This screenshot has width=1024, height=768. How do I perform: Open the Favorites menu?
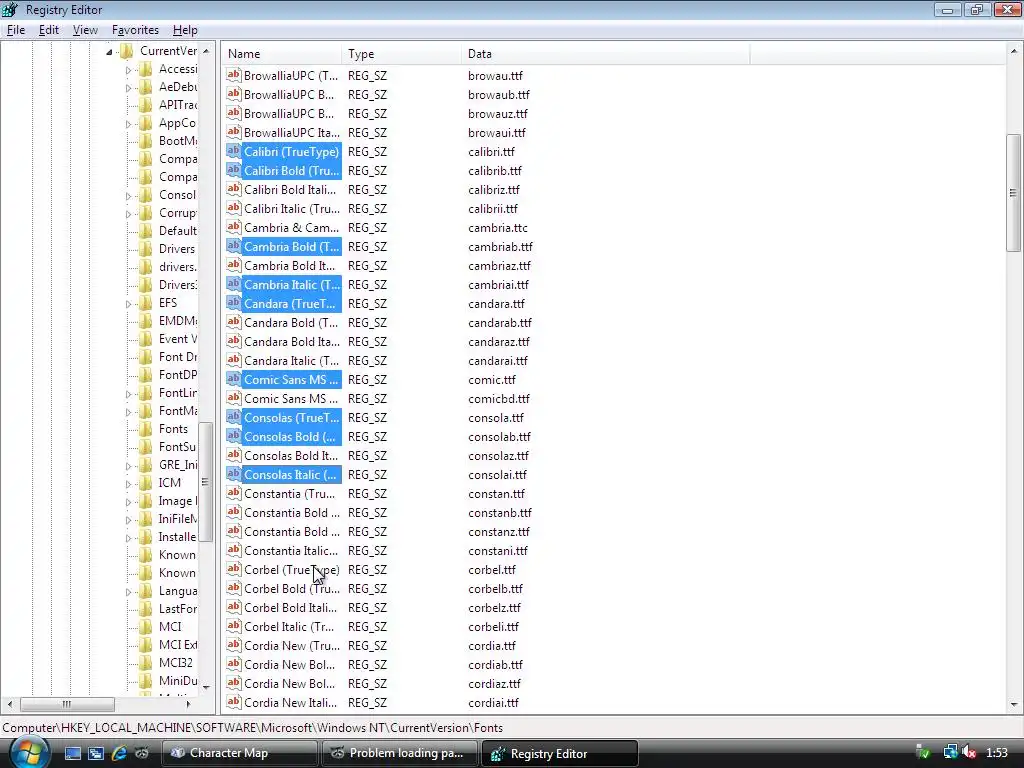[x=135, y=30]
